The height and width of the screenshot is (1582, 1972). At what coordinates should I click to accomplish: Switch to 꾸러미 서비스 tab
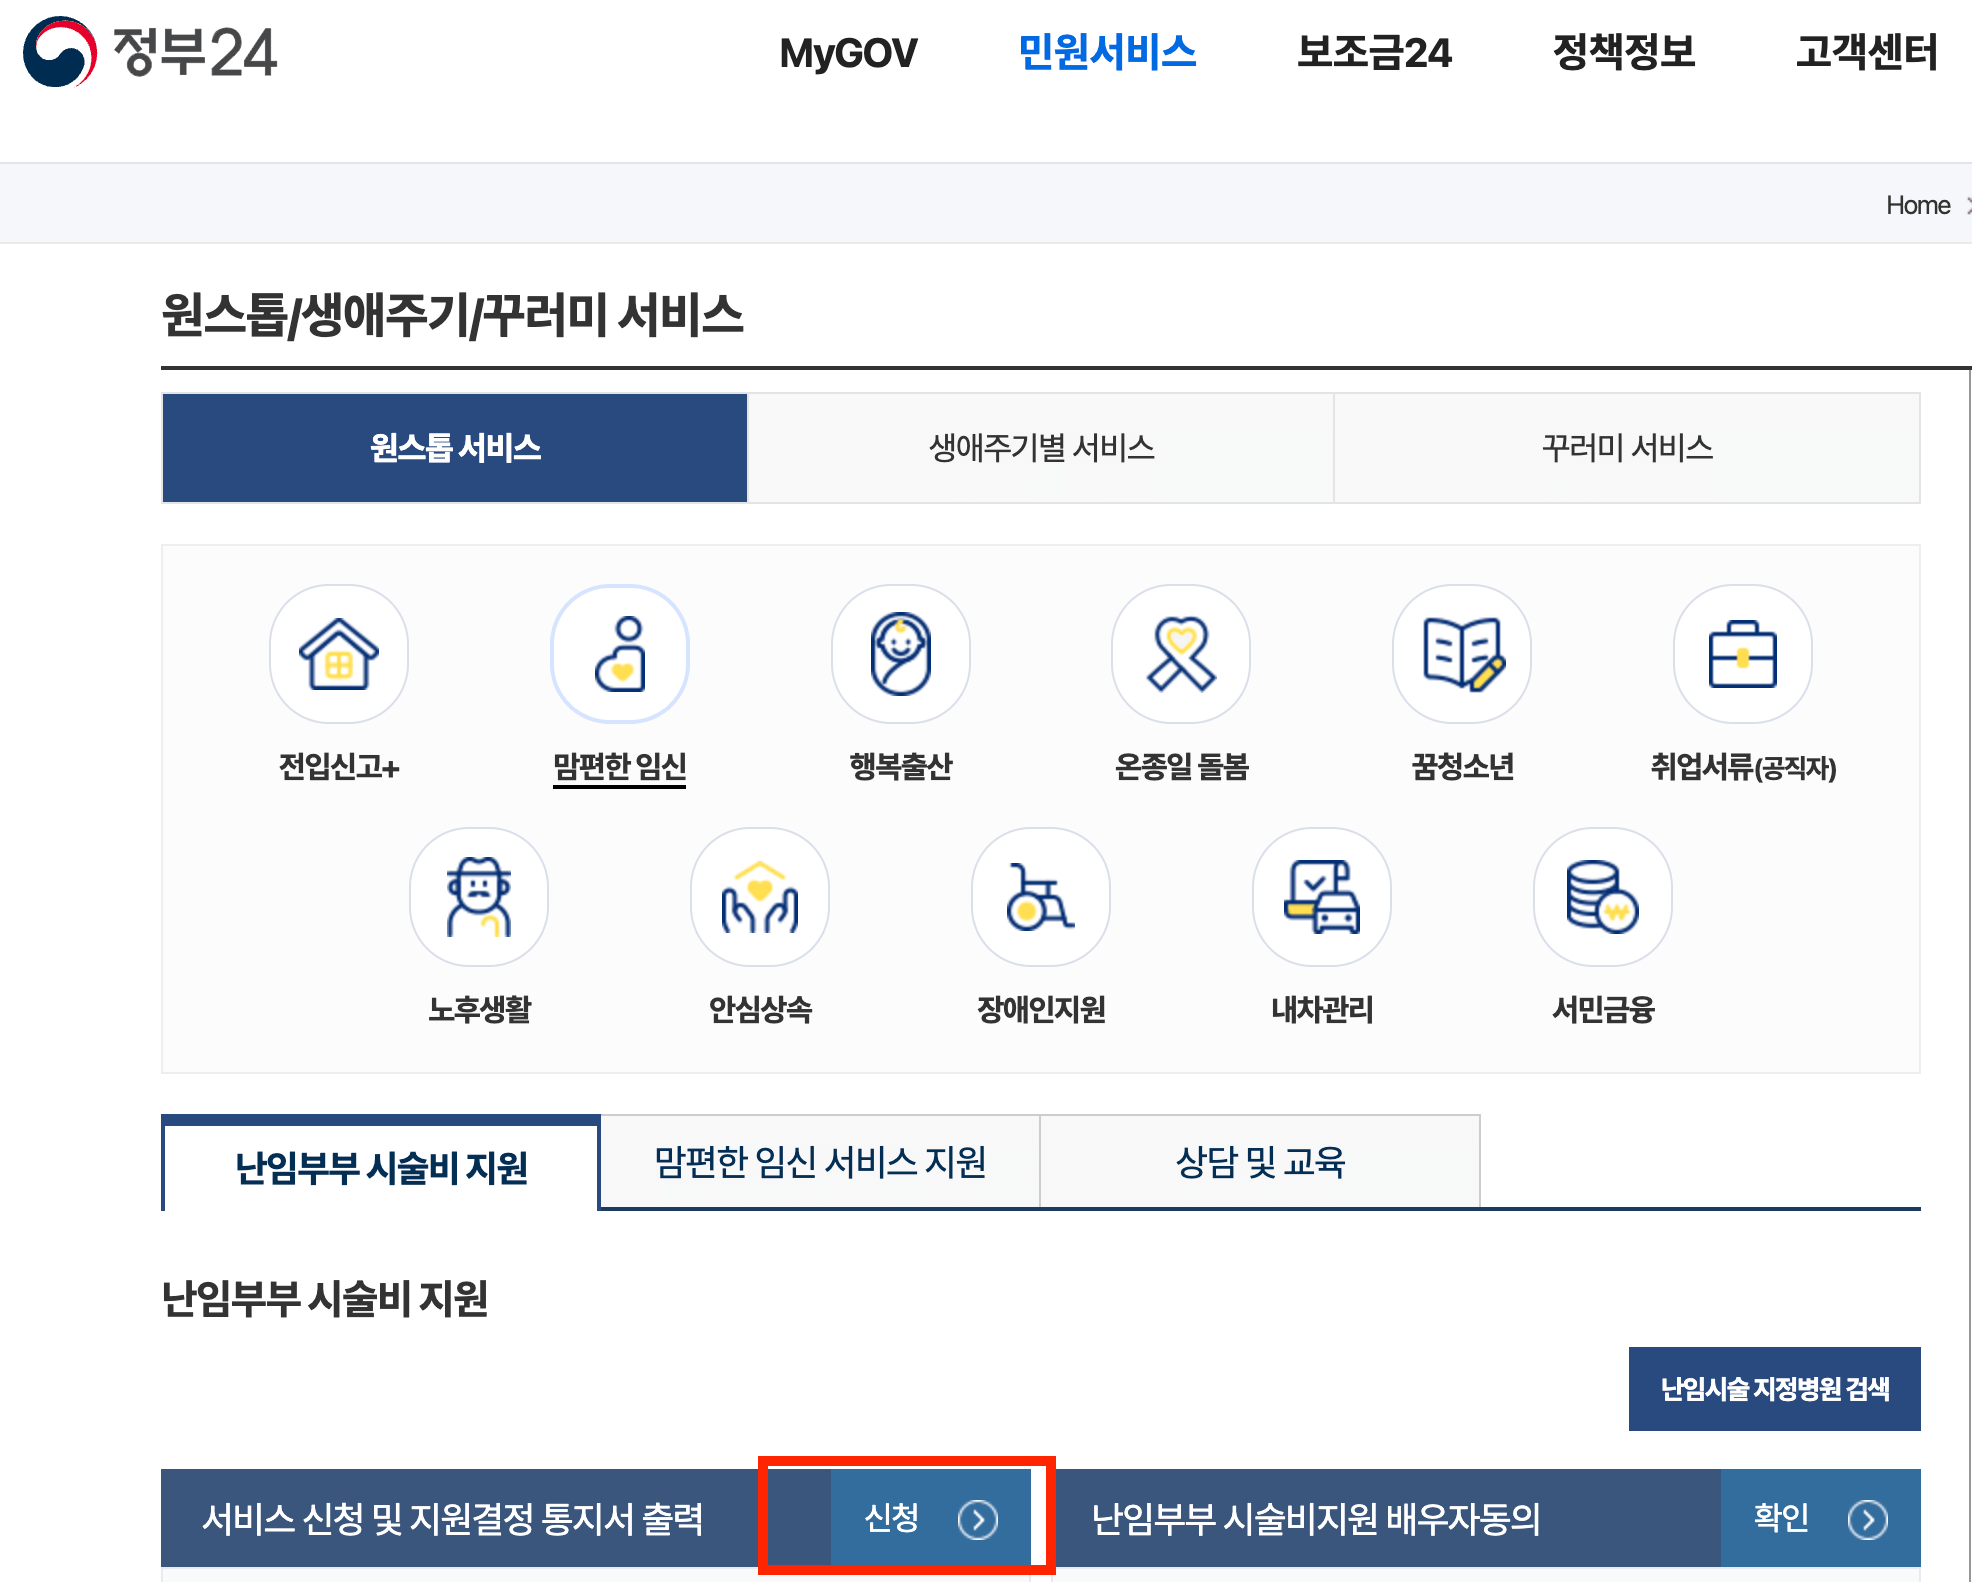(x=1627, y=448)
